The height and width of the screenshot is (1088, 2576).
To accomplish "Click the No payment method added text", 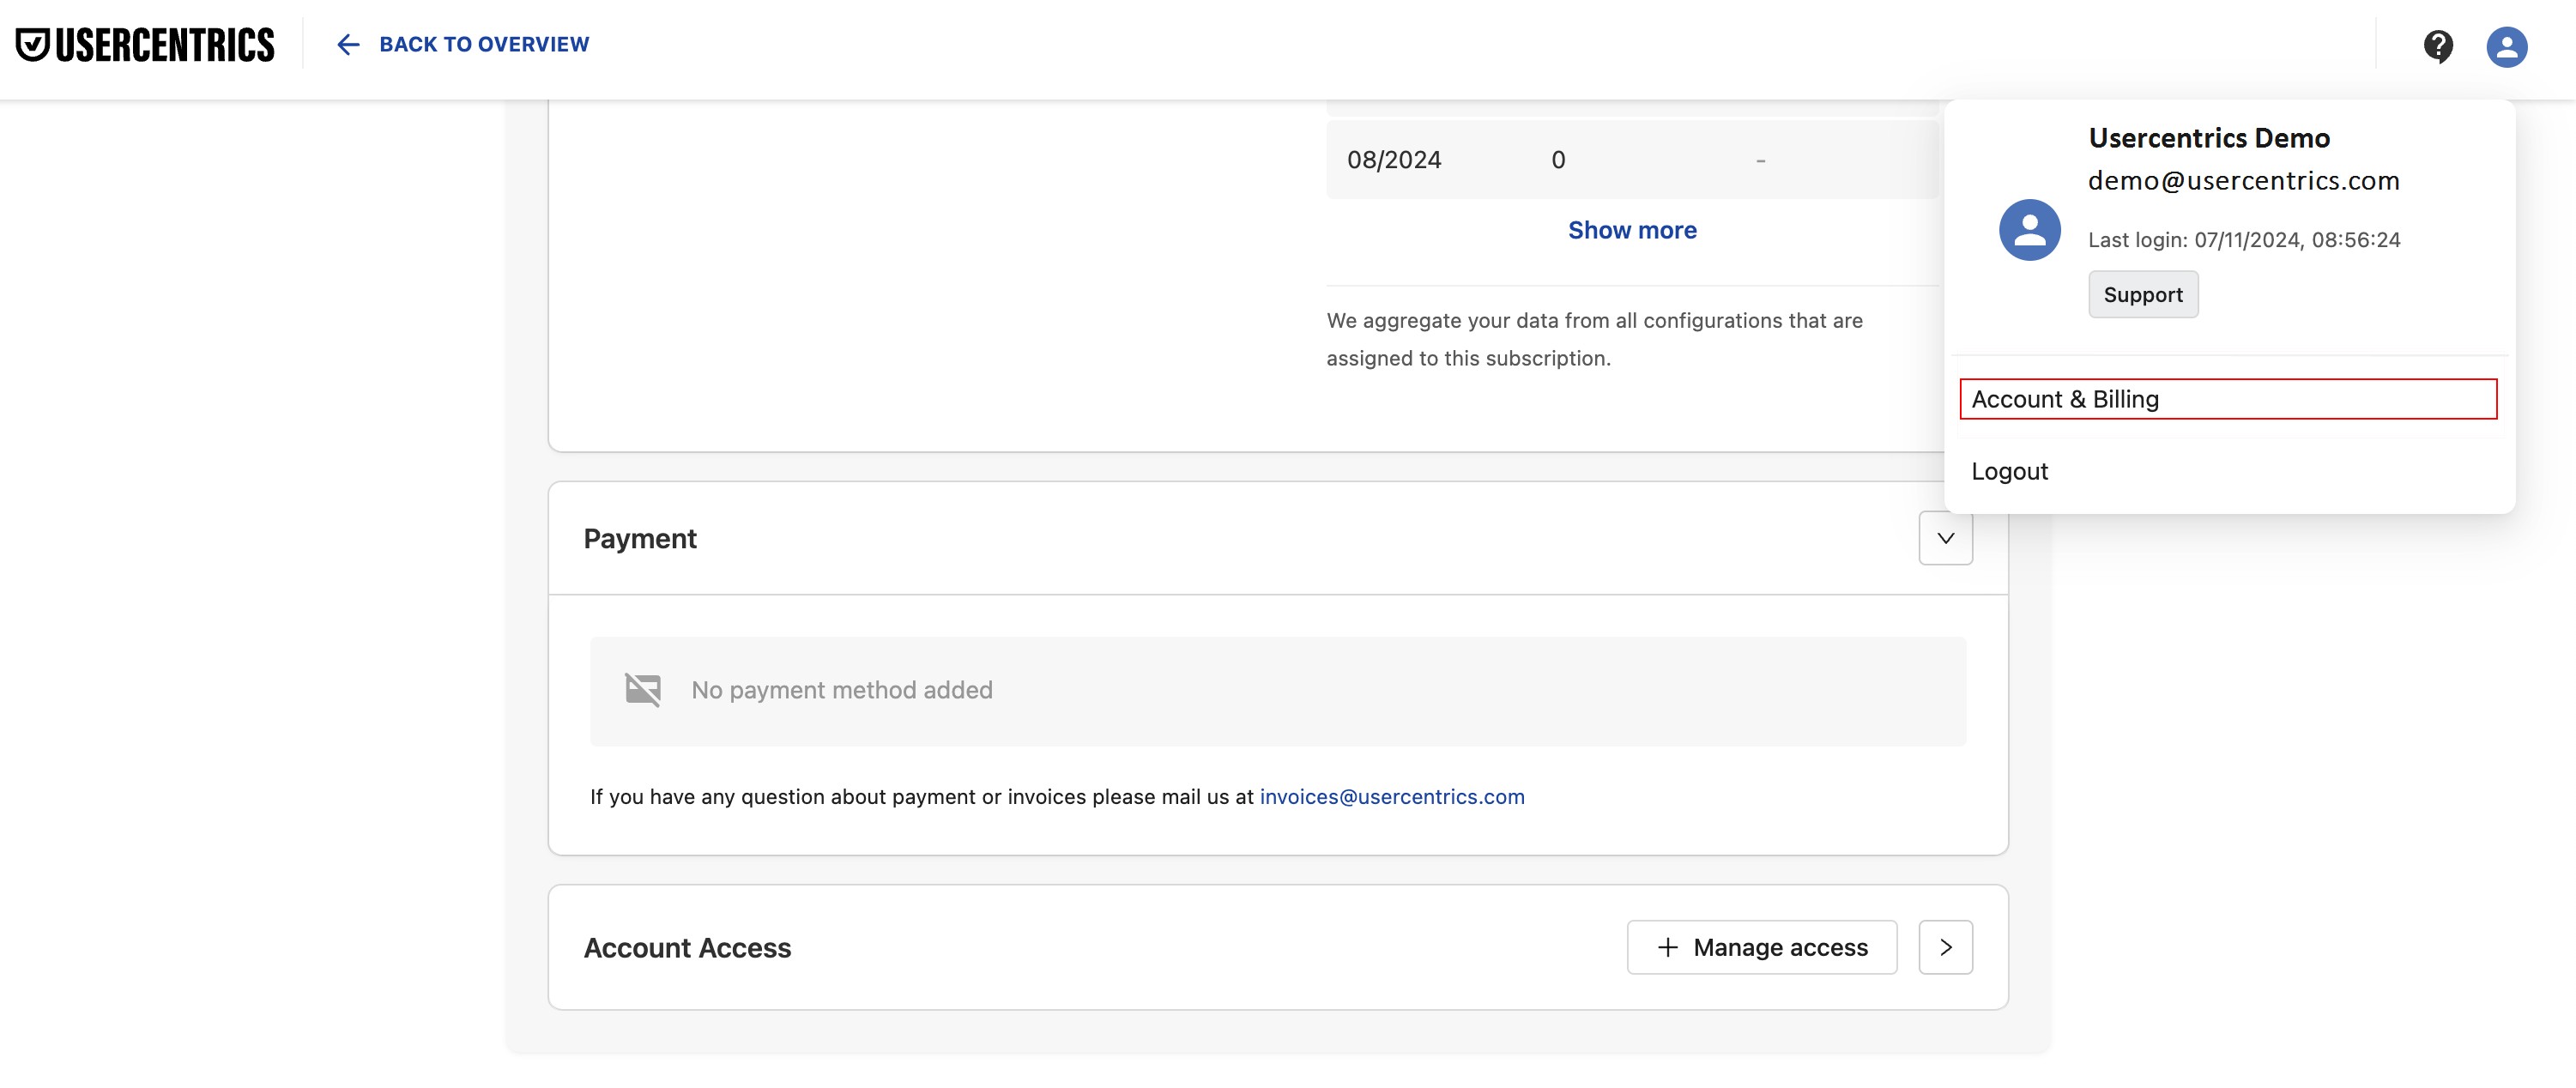I will [x=842, y=690].
